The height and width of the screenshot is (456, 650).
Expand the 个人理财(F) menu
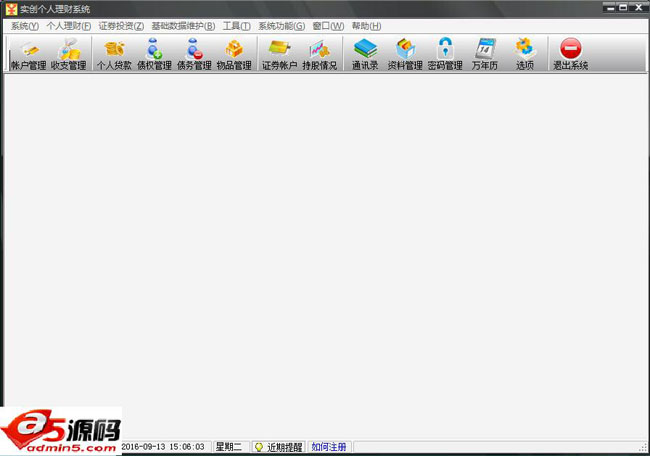[68, 26]
